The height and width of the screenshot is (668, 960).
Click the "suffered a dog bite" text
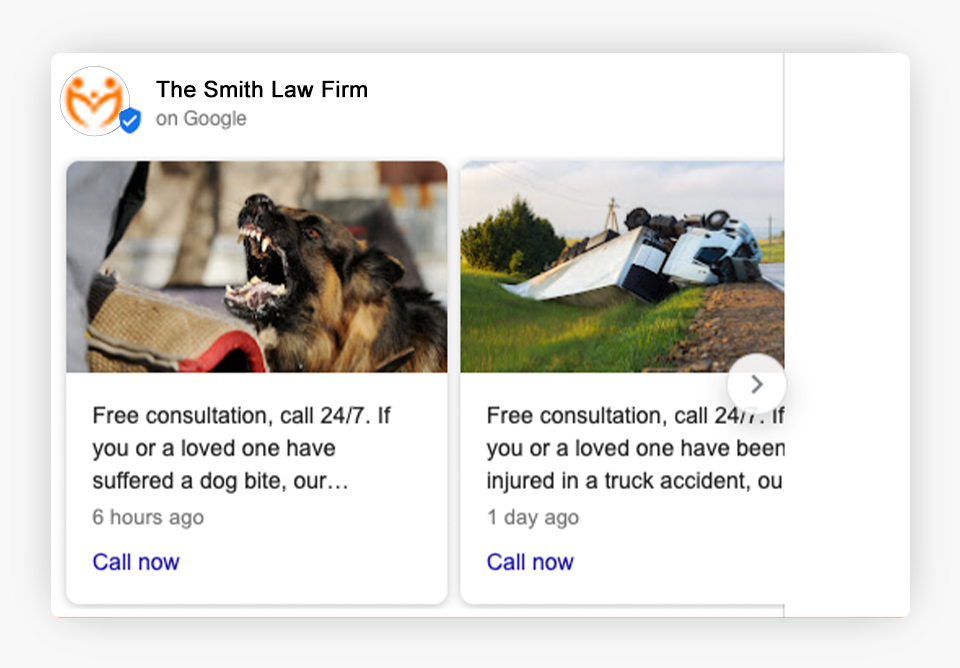coord(208,481)
